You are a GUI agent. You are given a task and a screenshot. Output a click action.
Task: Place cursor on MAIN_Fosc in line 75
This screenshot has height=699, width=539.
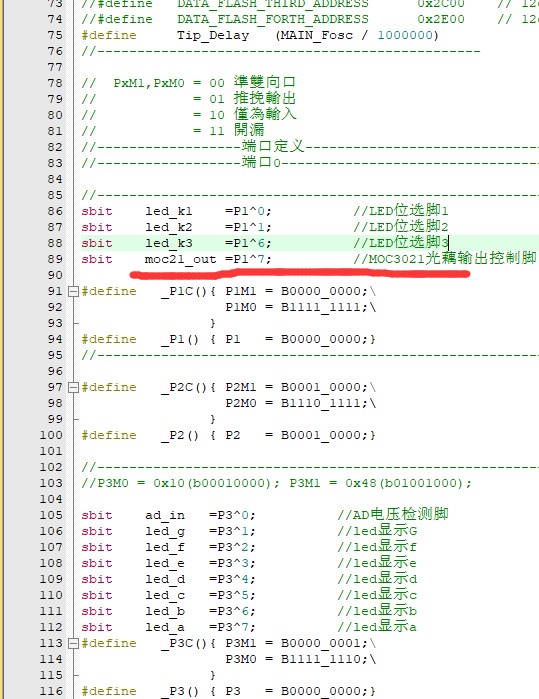(x=318, y=36)
